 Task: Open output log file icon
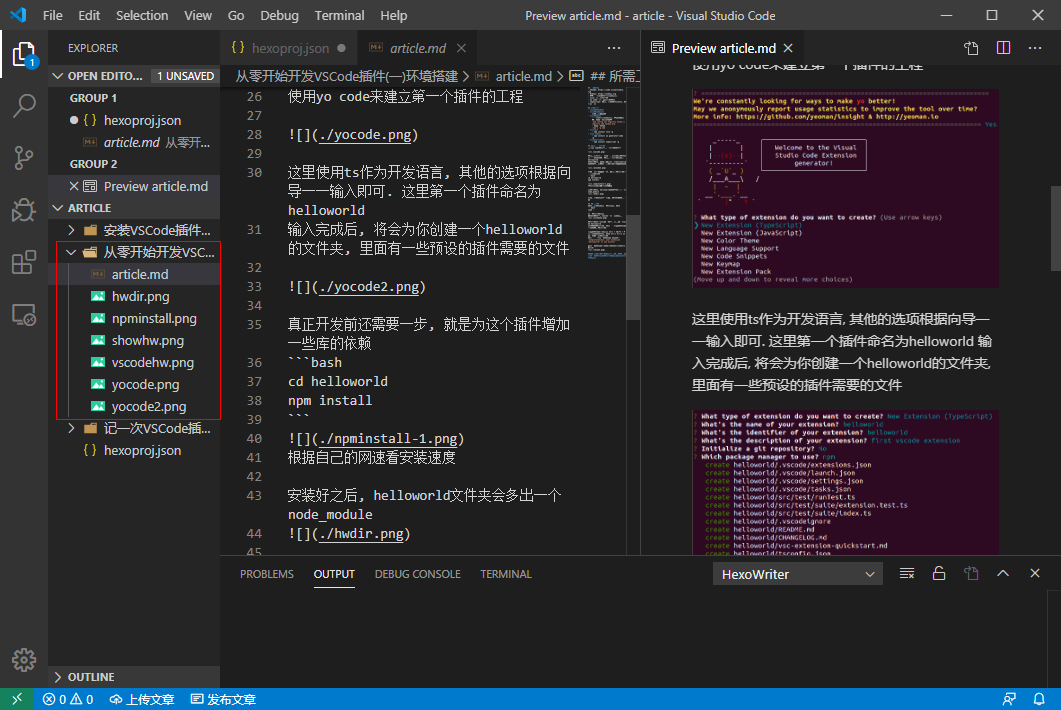coord(971,574)
